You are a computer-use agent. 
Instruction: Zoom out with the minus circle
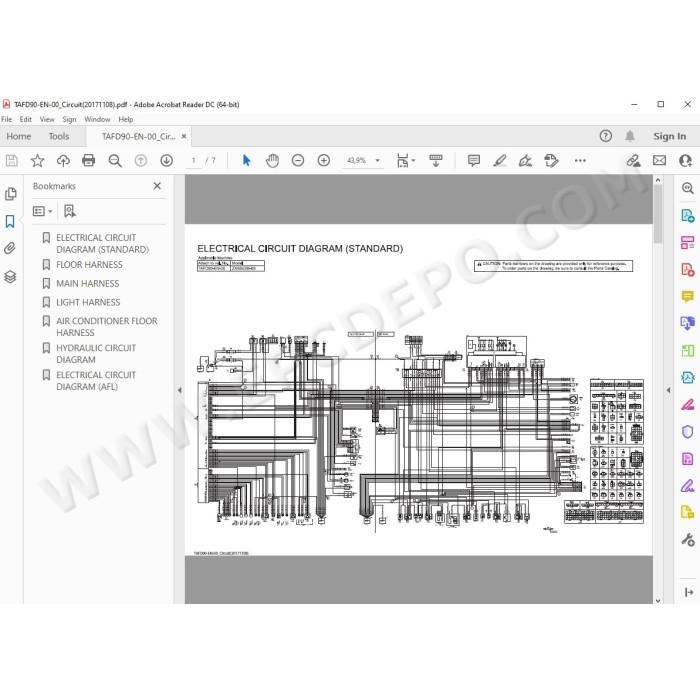pos(298,160)
